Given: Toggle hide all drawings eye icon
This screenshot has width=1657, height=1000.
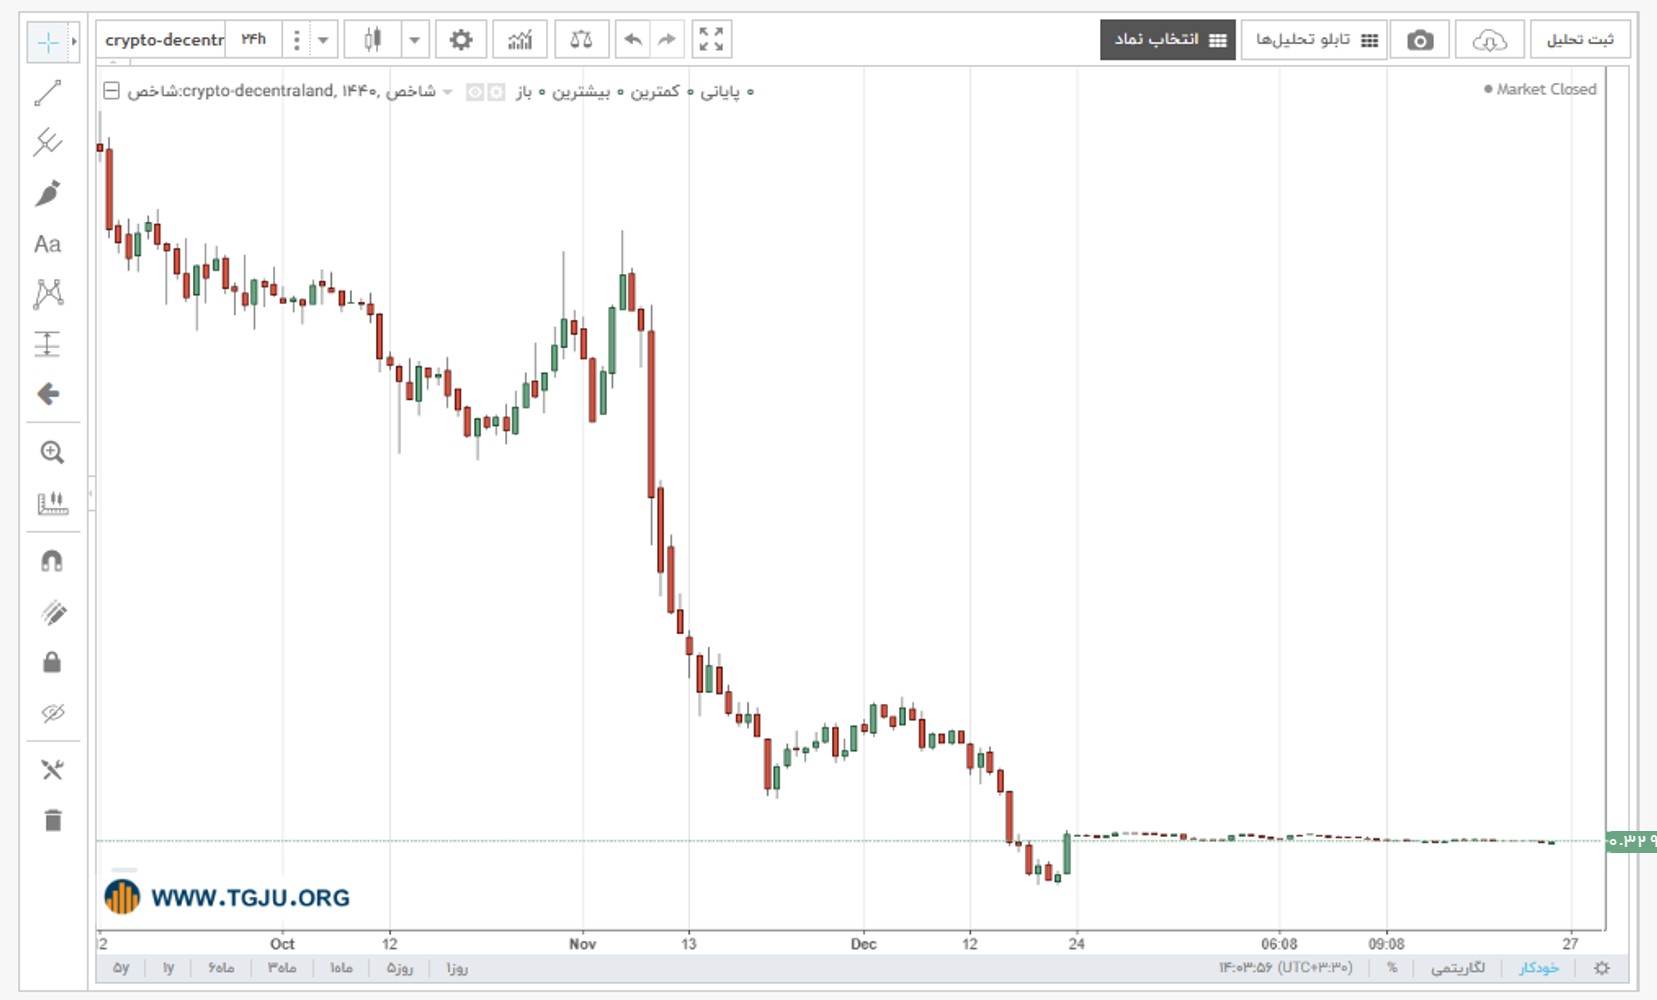Looking at the screenshot, I should pyautogui.click(x=52, y=713).
